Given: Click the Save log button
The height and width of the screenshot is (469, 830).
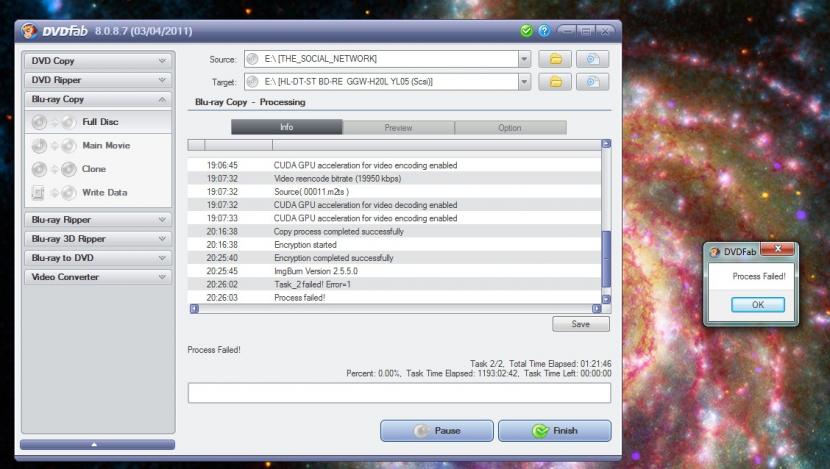Looking at the screenshot, I should tap(580, 325).
